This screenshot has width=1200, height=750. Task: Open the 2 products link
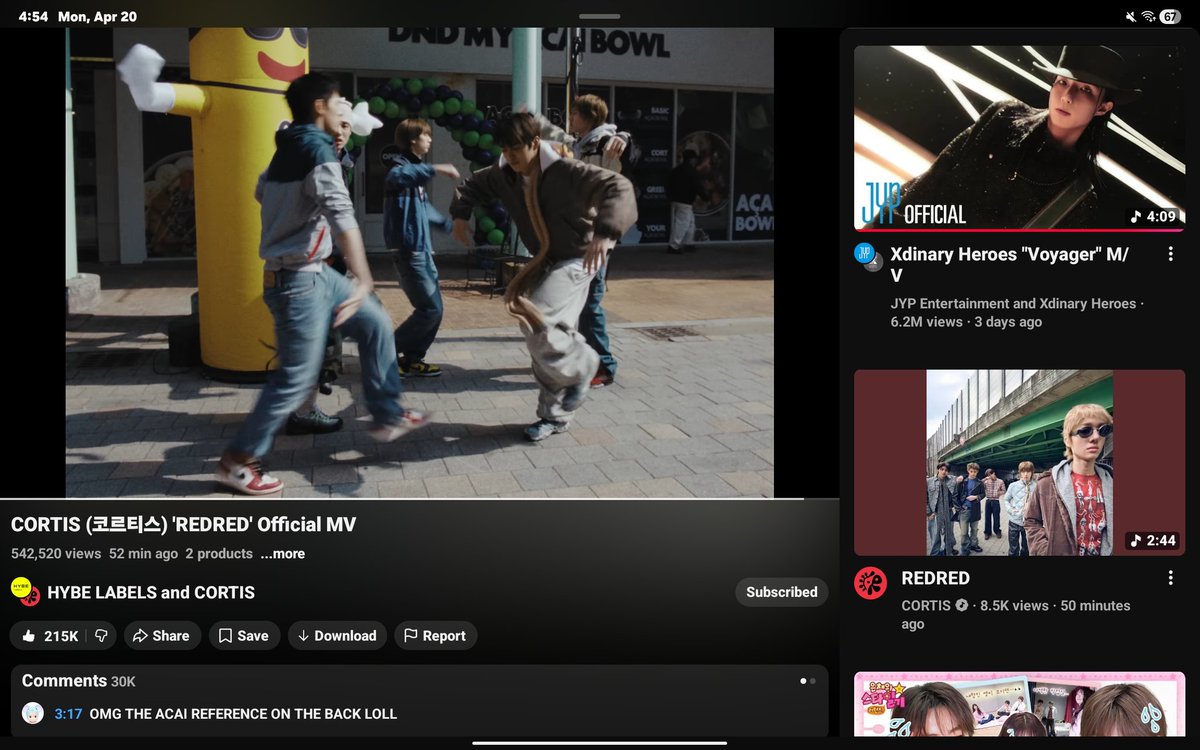(x=219, y=554)
